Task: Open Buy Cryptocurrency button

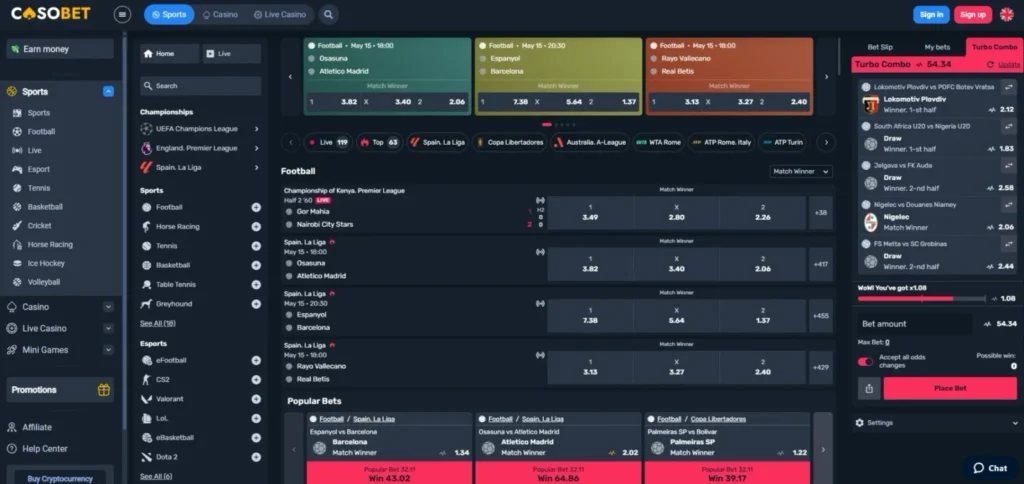Action: tap(60, 478)
